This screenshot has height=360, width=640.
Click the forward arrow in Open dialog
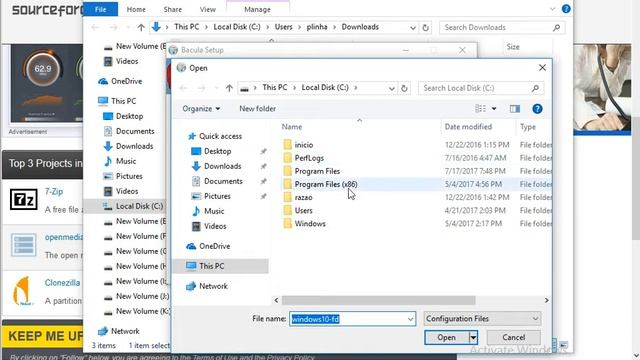[x=201, y=88]
